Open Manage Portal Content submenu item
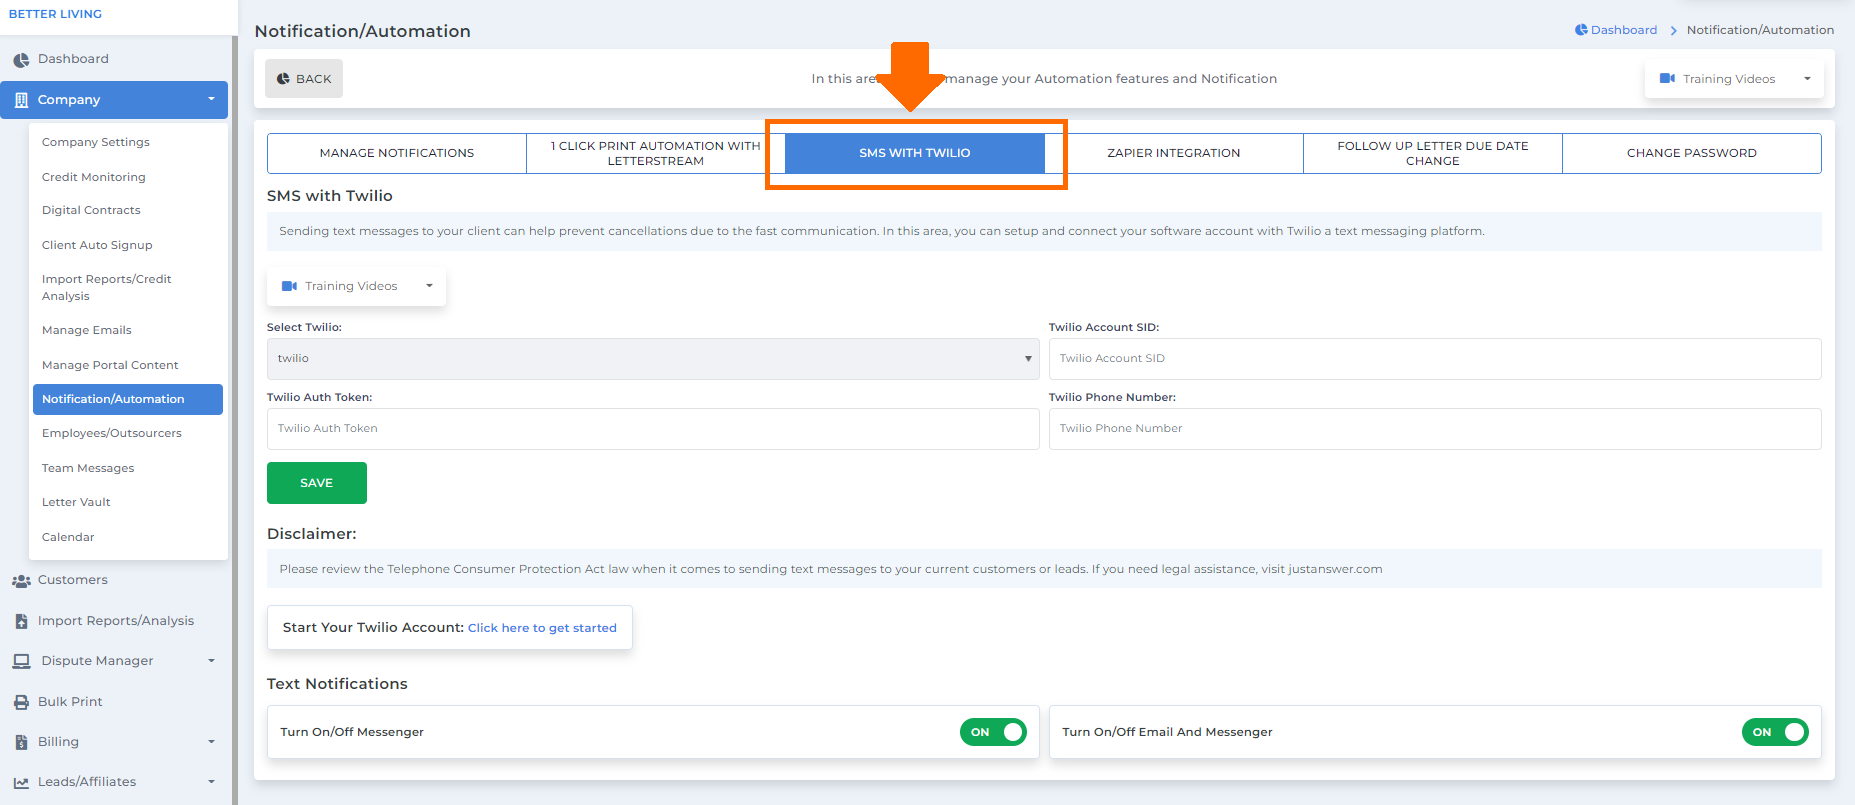 (110, 365)
